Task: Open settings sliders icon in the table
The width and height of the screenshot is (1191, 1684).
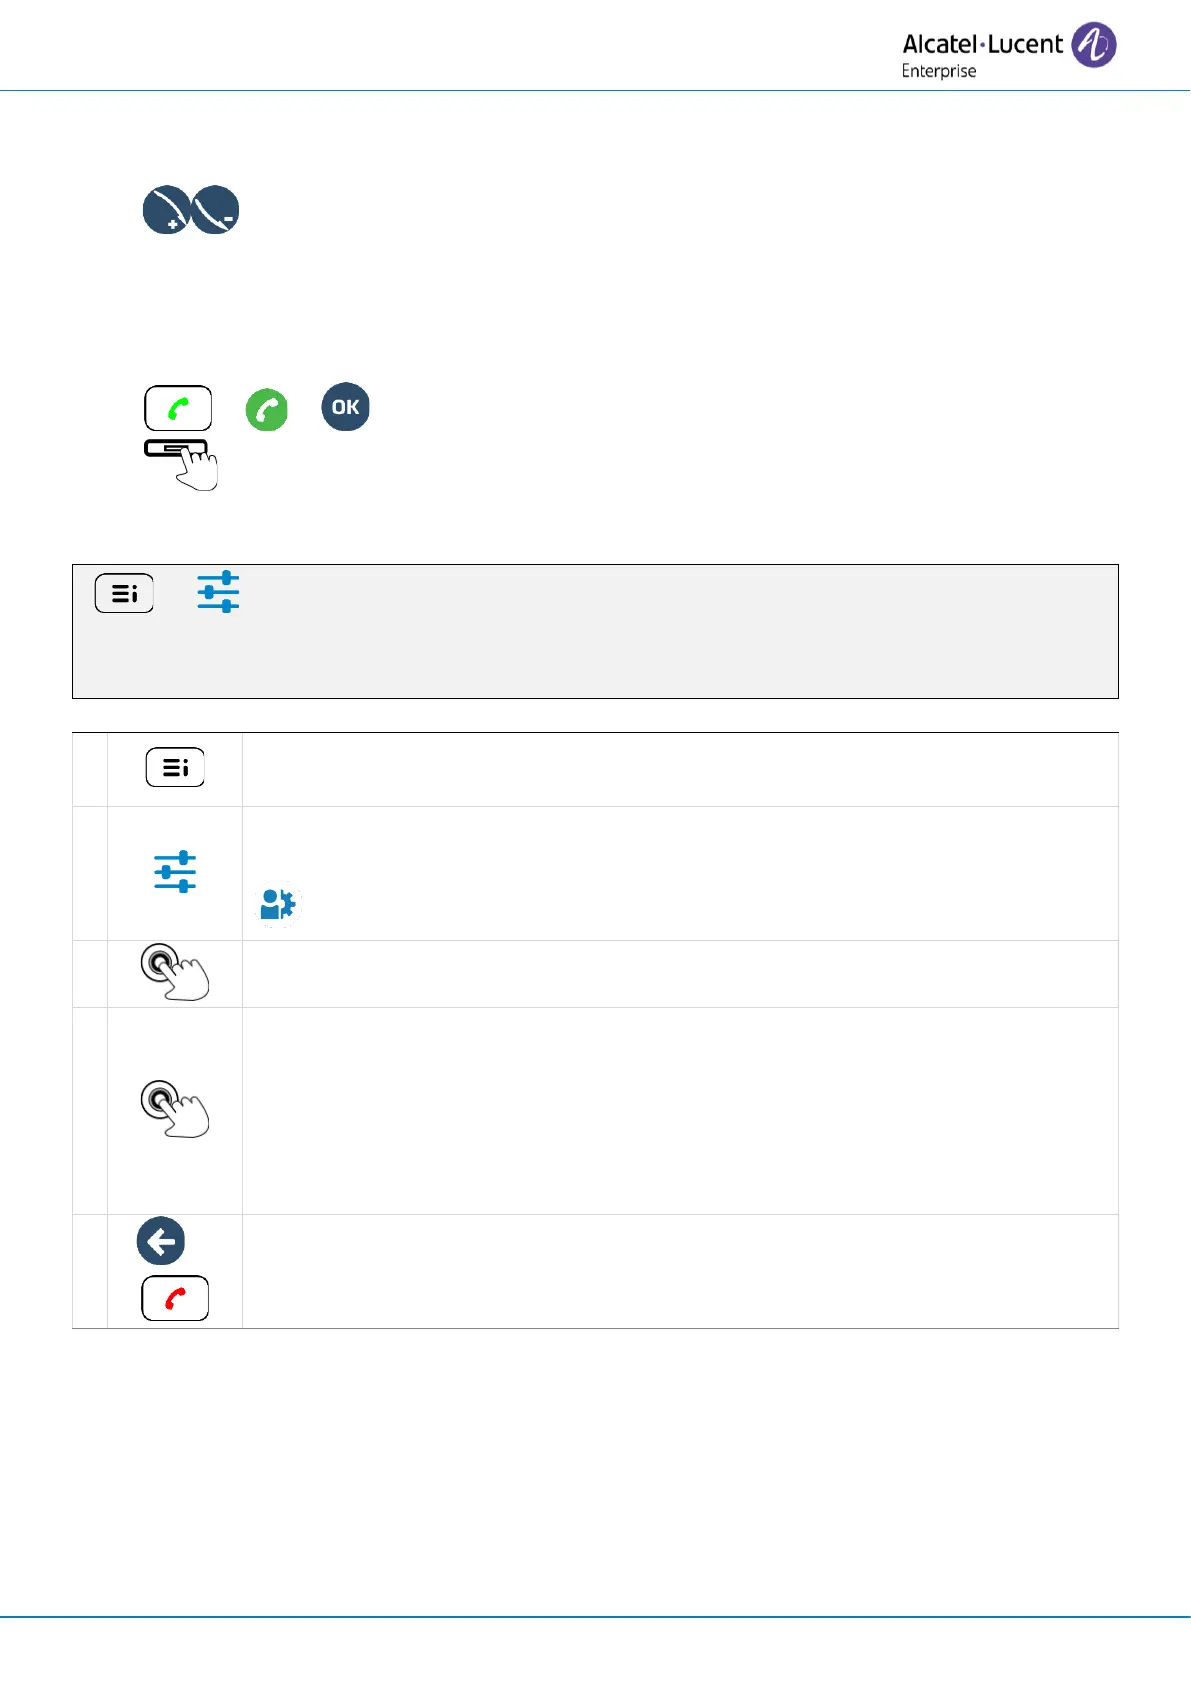Action: click(x=175, y=872)
